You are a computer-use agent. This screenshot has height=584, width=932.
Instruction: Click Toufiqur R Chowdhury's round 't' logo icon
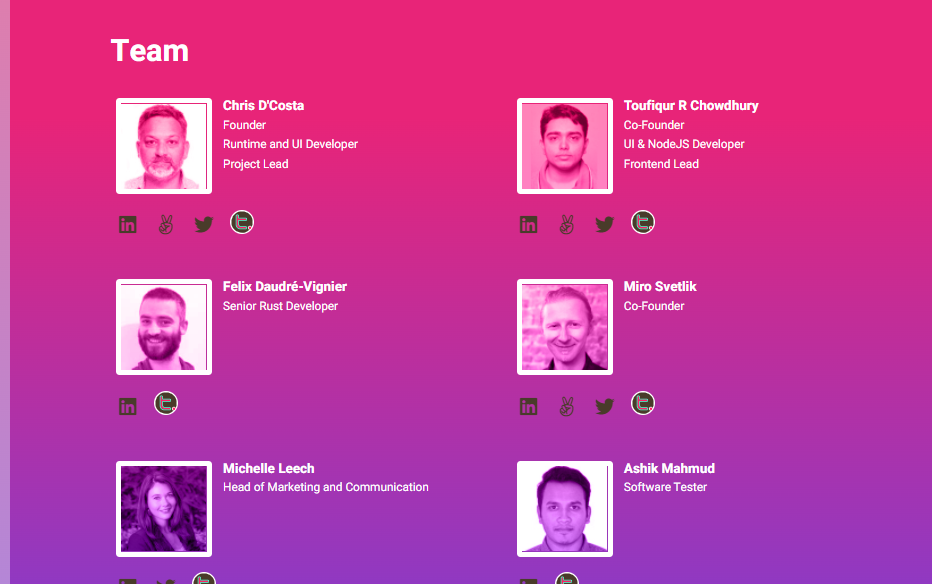tap(643, 222)
